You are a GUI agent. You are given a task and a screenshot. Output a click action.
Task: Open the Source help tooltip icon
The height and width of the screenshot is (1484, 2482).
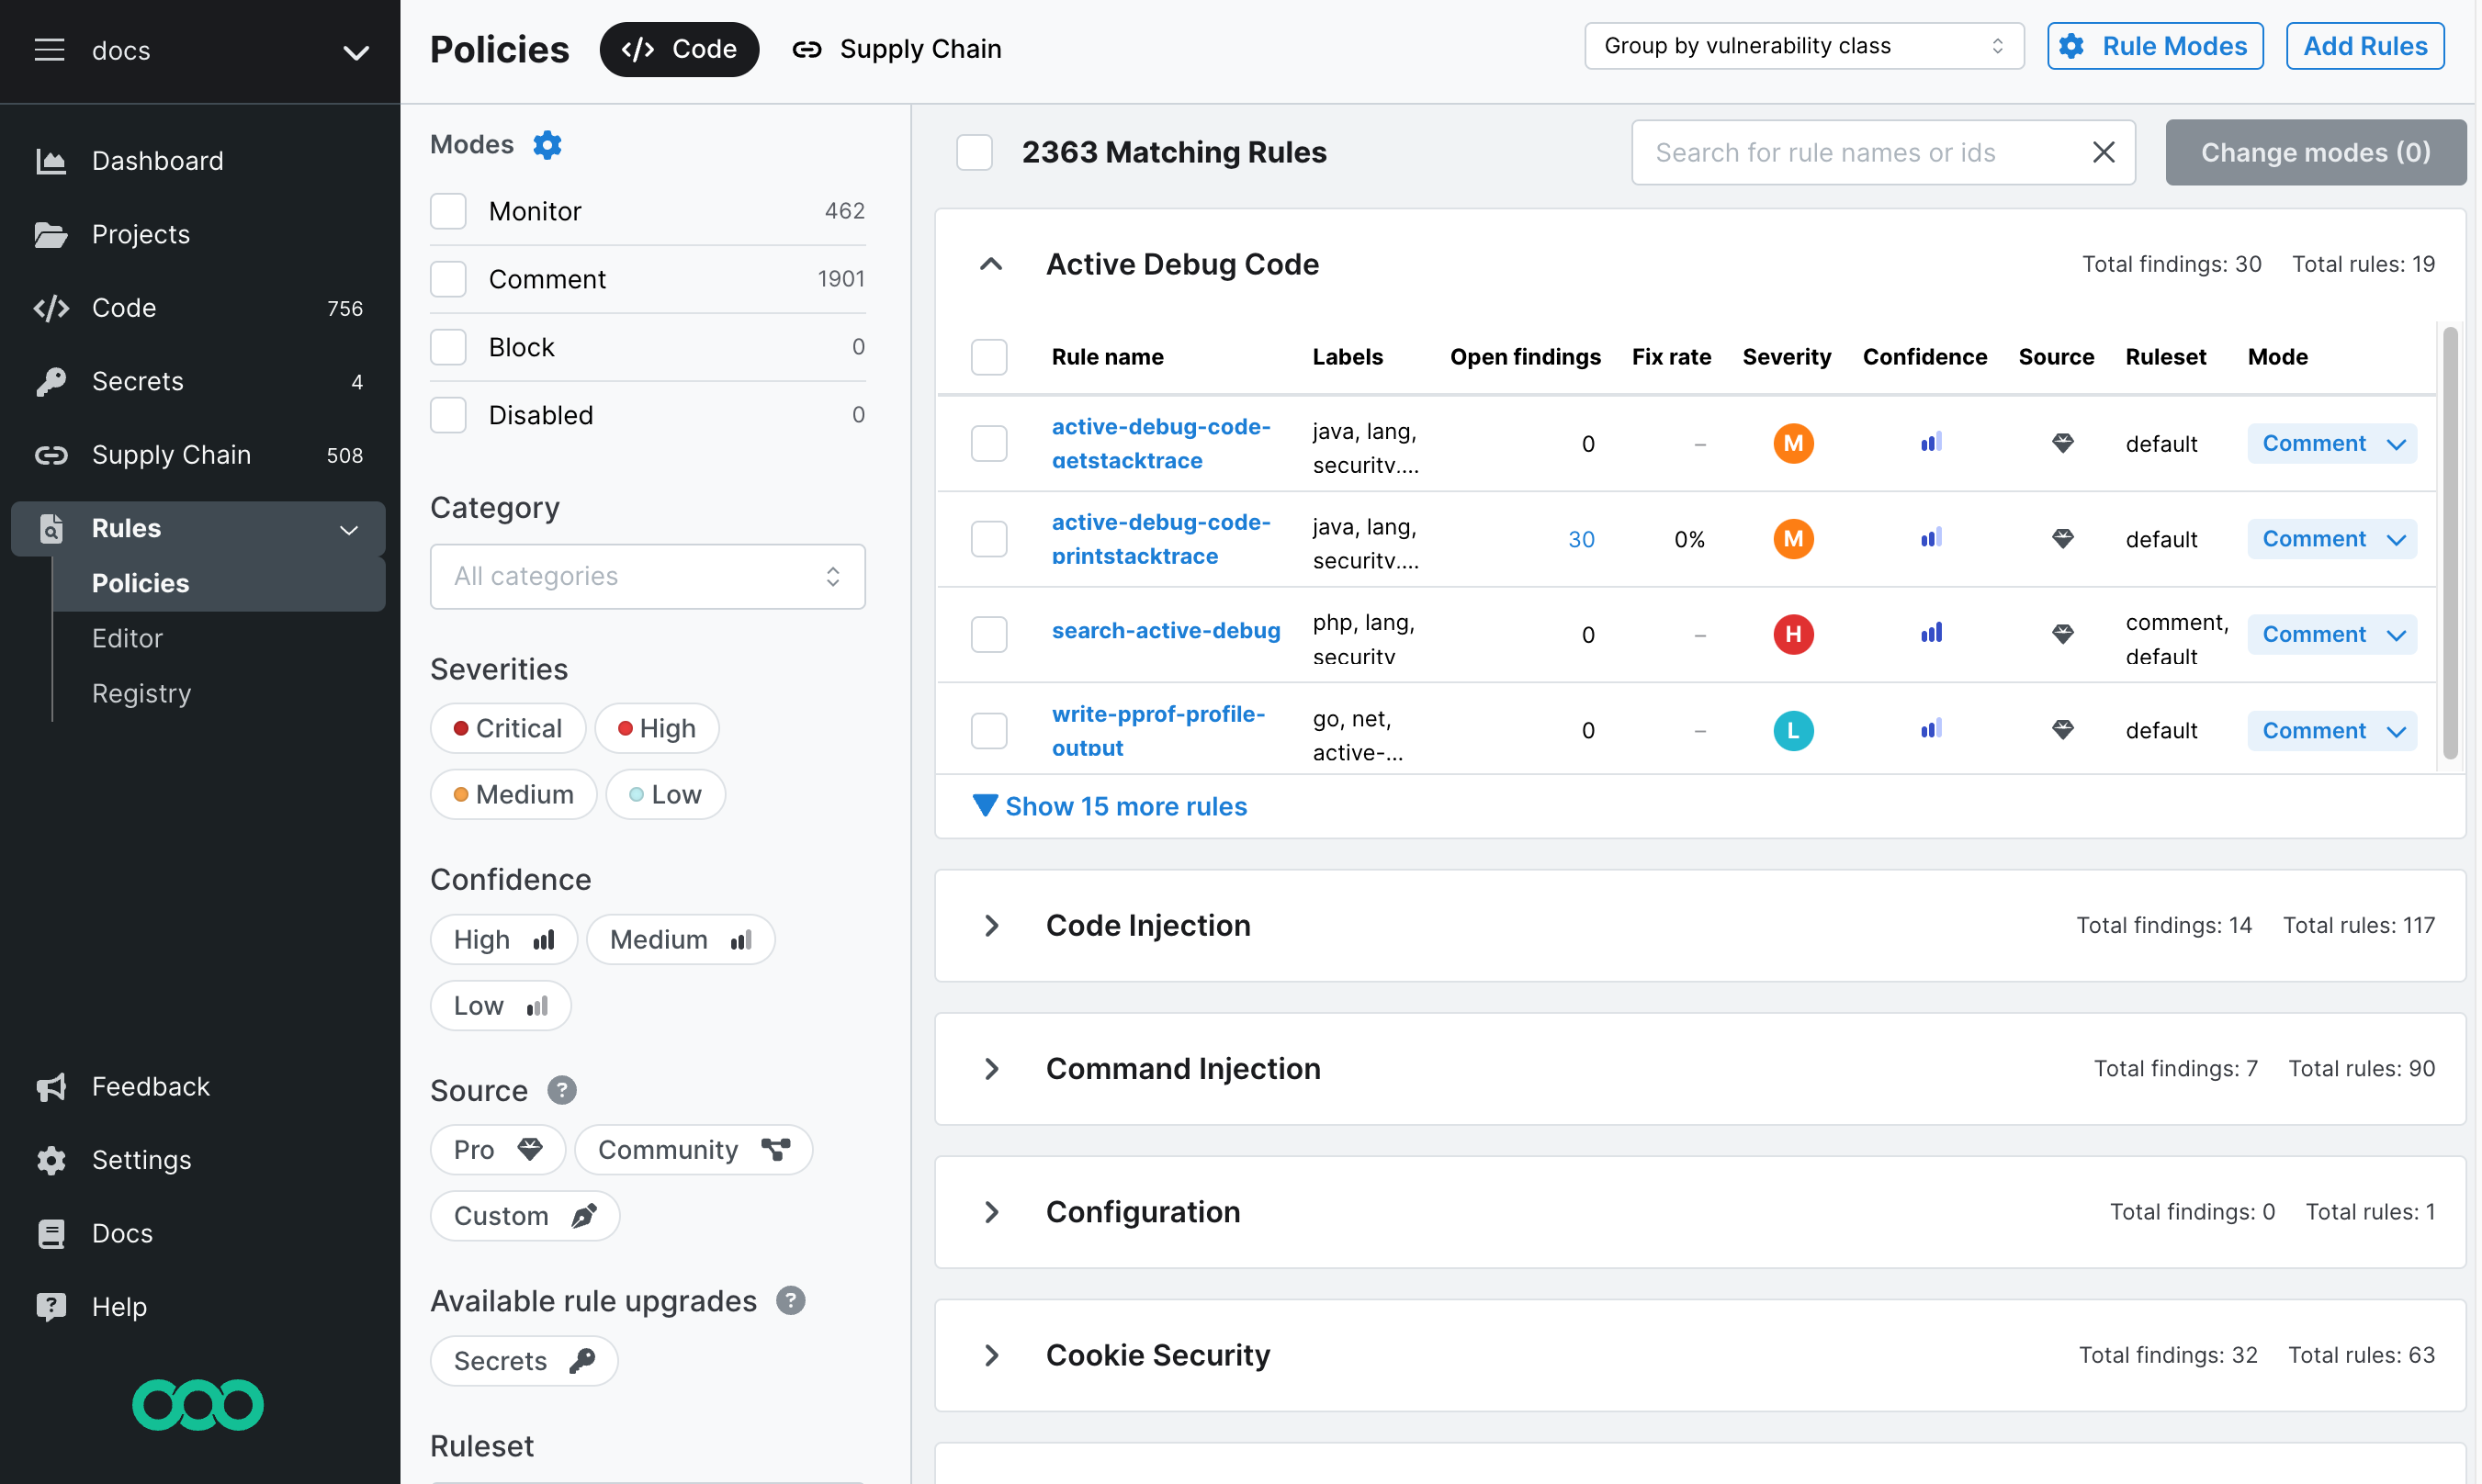(x=562, y=1090)
